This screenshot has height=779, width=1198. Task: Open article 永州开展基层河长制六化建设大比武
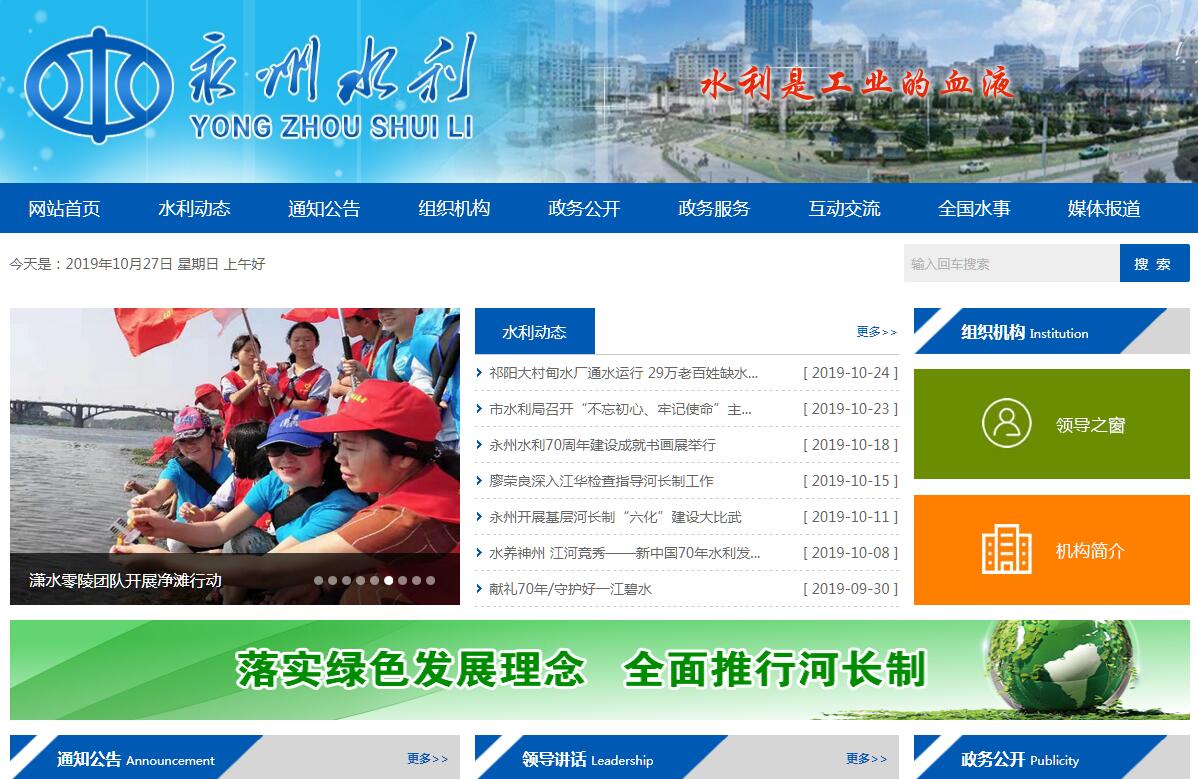[615, 517]
